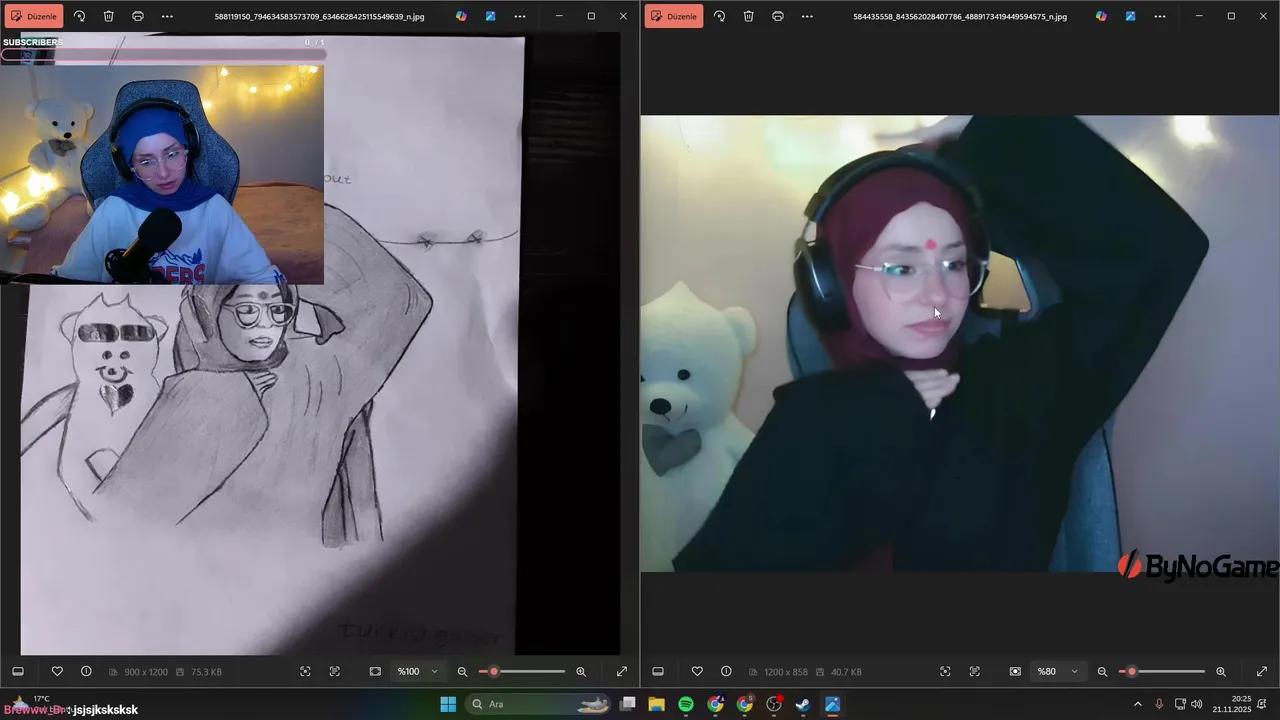This screenshot has height=720, width=1280.
Task: Open %80 zoom dropdown in right window
Action: [1058, 671]
